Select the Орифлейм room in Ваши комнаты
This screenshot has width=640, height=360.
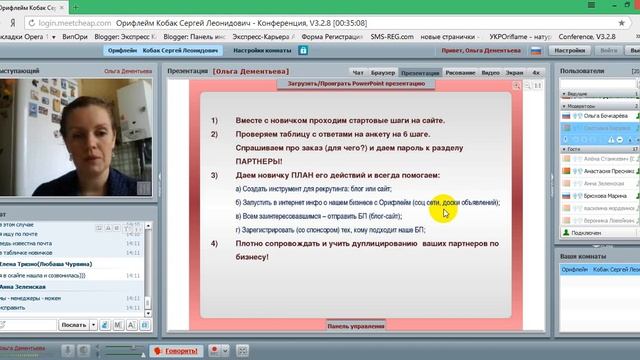click(600, 269)
